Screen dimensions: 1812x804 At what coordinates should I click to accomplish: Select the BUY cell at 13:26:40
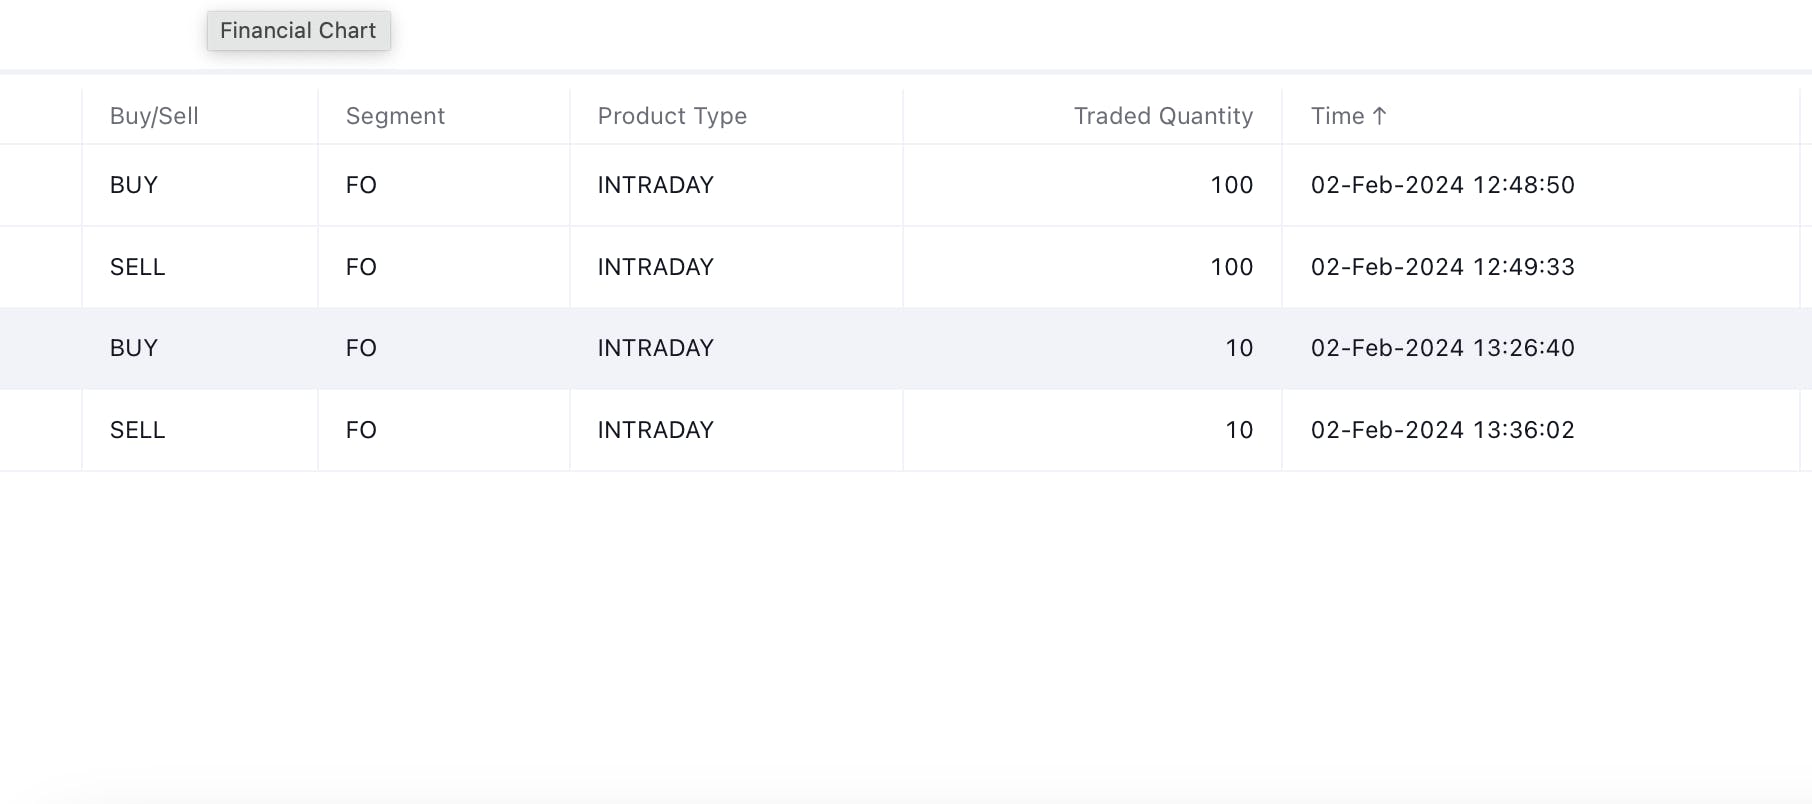tap(134, 348)
